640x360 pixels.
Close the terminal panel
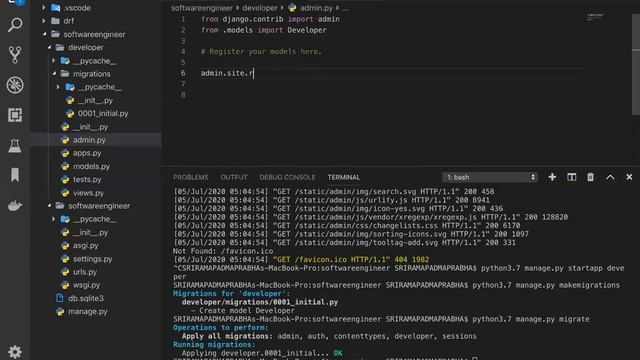[629, 177]
